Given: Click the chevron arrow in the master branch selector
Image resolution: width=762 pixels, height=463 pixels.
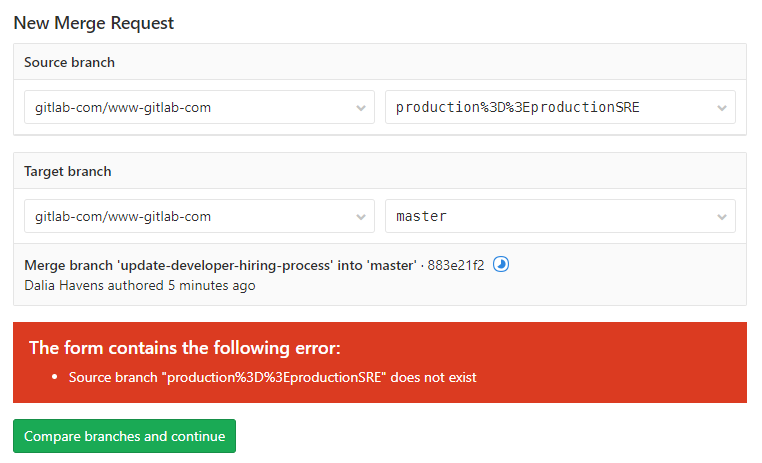Looking at the screenshot, I should click(722, 217).
